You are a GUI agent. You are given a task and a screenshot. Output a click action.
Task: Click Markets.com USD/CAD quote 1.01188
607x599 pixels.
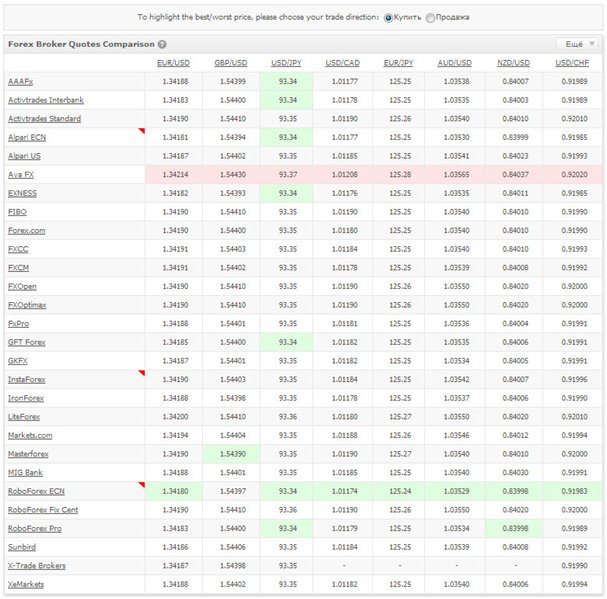345,436
